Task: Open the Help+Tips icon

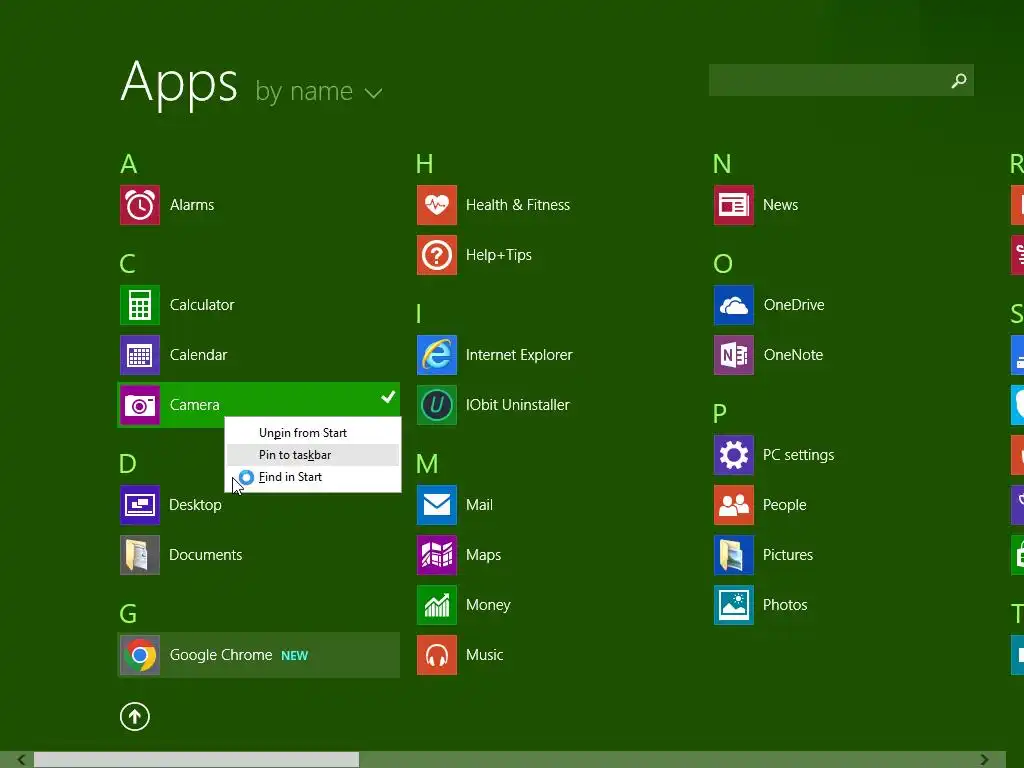Action: [x=437, y=255]
